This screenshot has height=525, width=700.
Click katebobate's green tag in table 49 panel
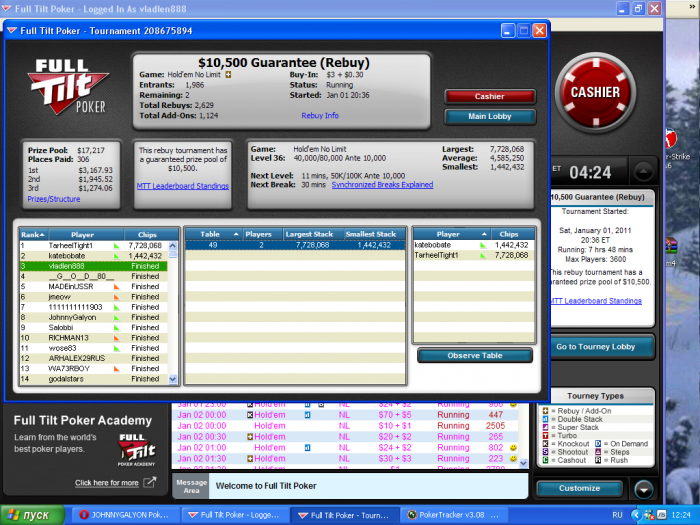click(x=483, y=245)
